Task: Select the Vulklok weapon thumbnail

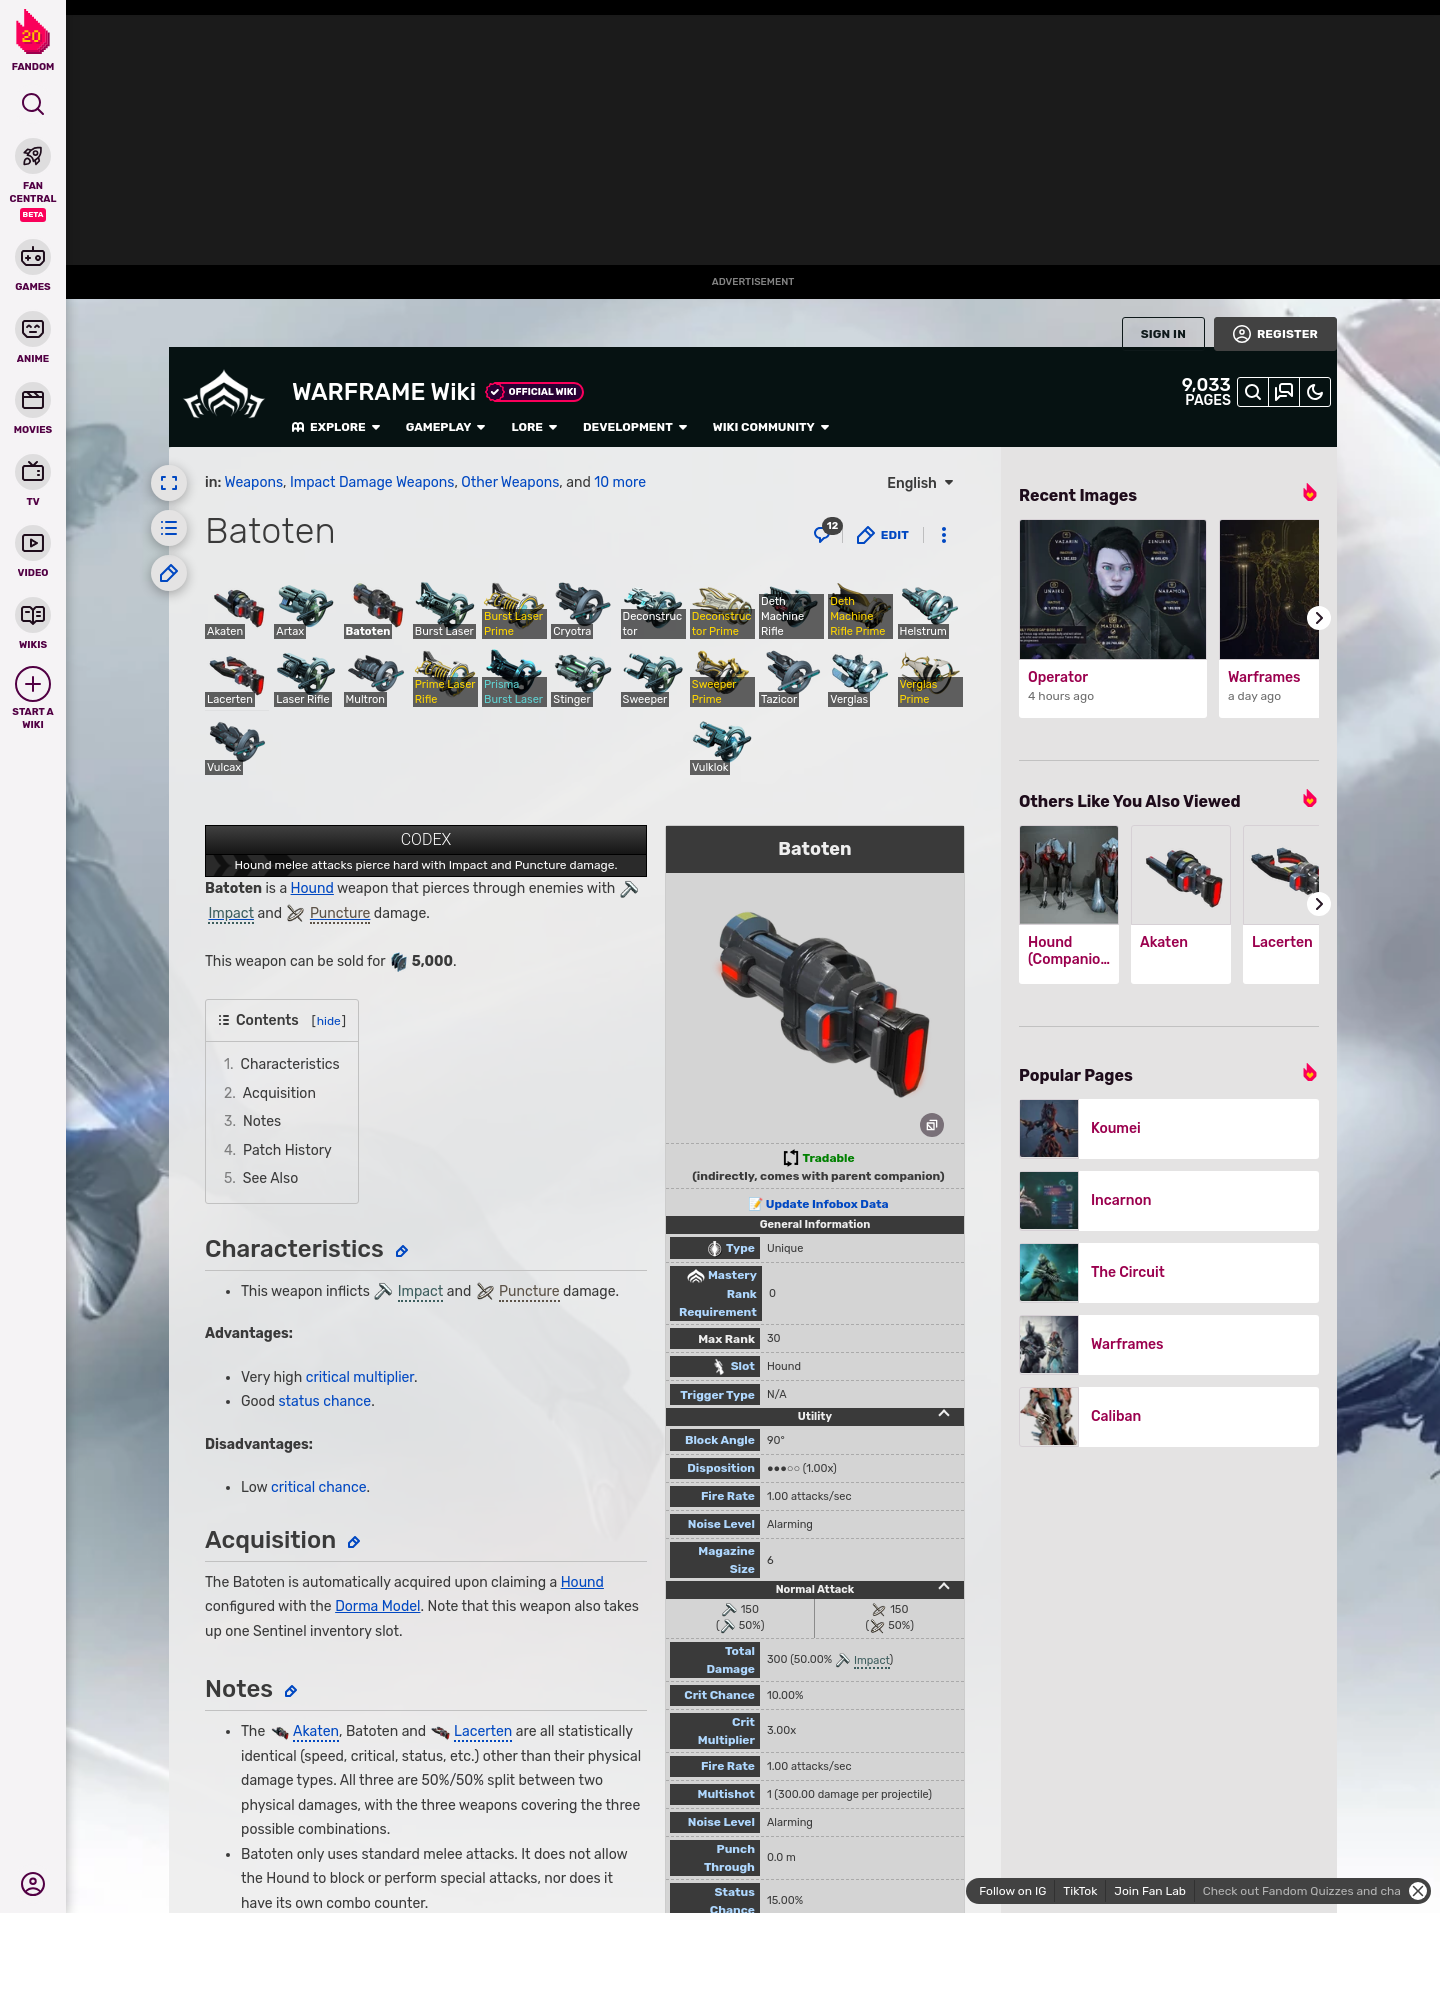Action: point(720,747)
